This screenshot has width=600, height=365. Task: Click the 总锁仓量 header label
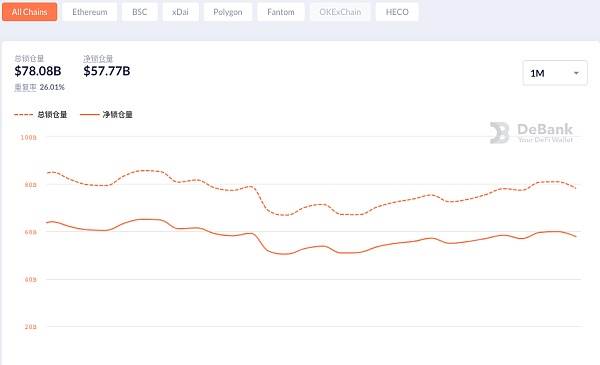[29, 59]
